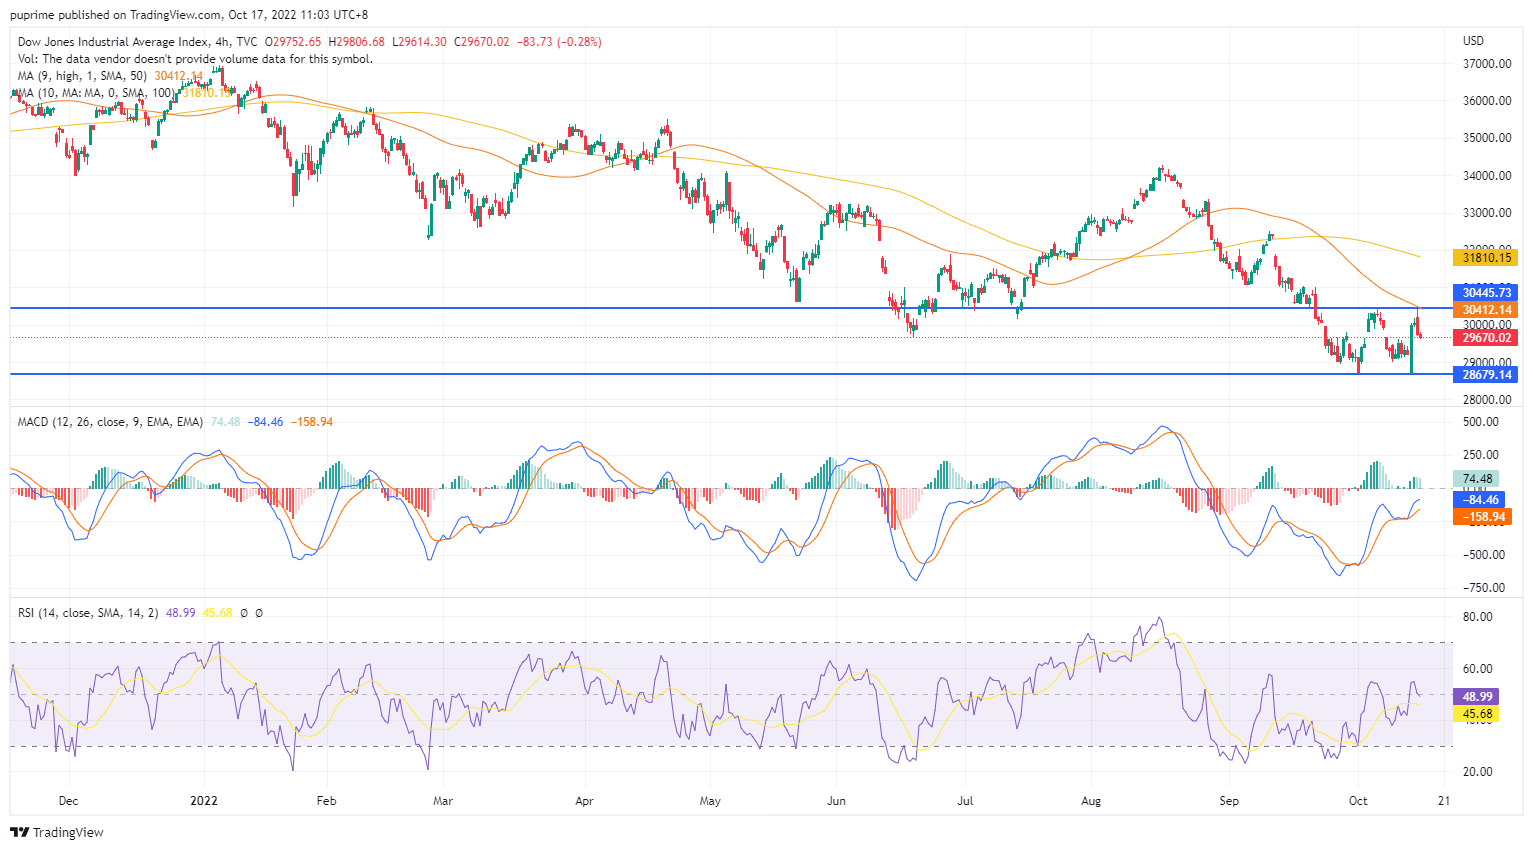Click the change value −83.73 (−0.28%)
Image resolution: width=1533 pixels, height=850 pixels.
click(559, 42)
